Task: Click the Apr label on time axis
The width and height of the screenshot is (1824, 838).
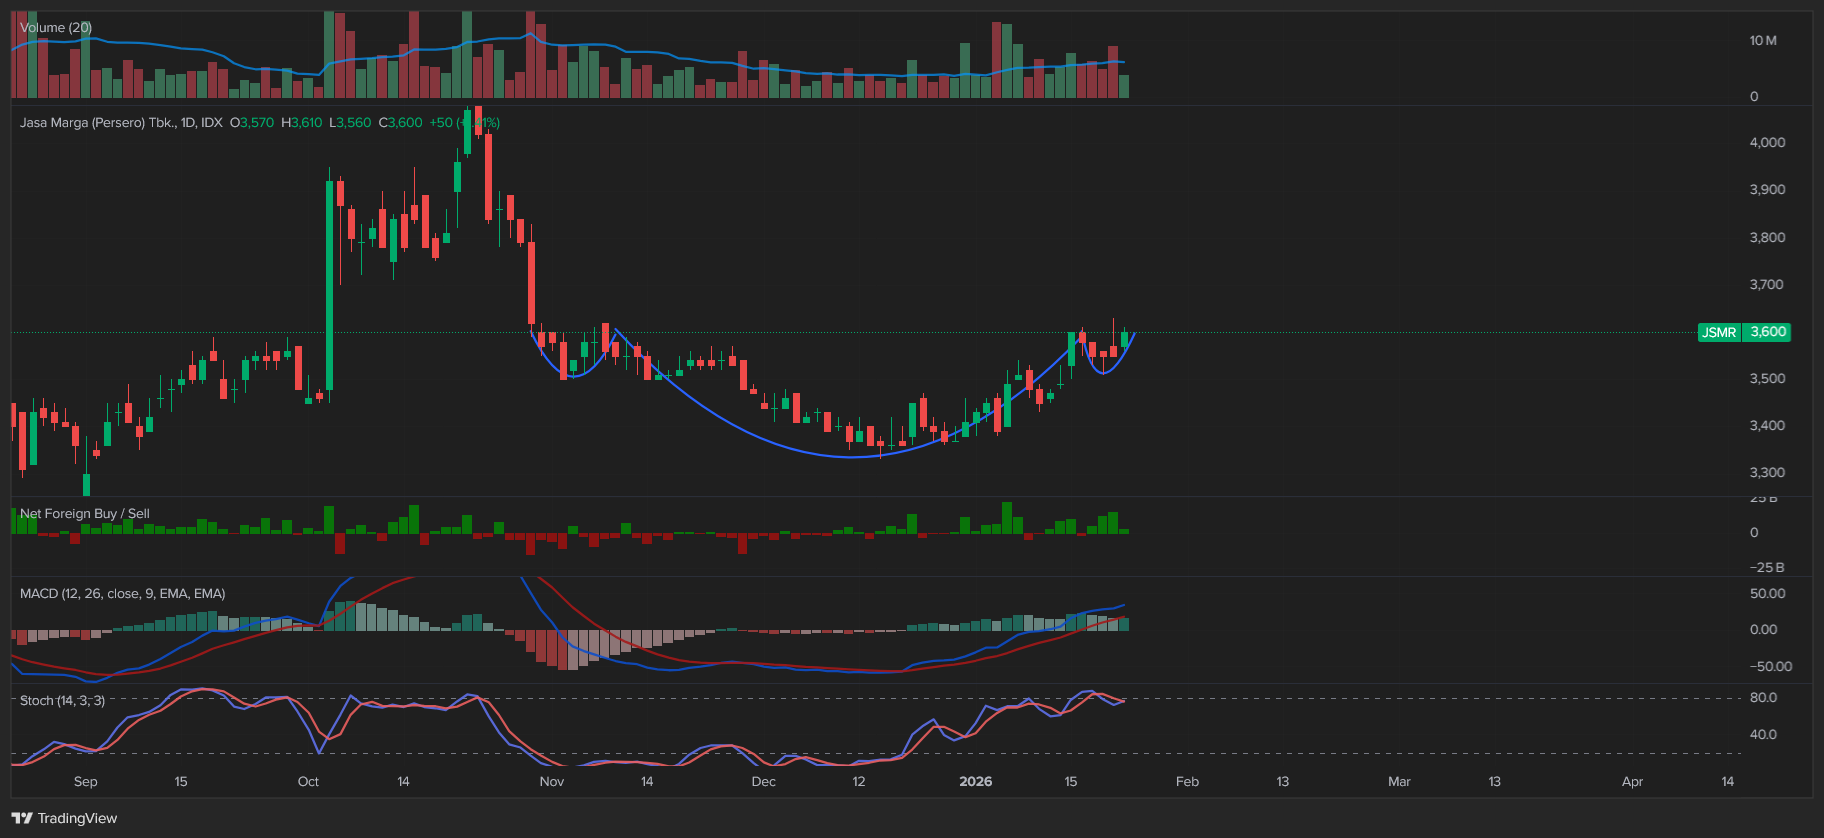Action: click(x=1632, y=782)
